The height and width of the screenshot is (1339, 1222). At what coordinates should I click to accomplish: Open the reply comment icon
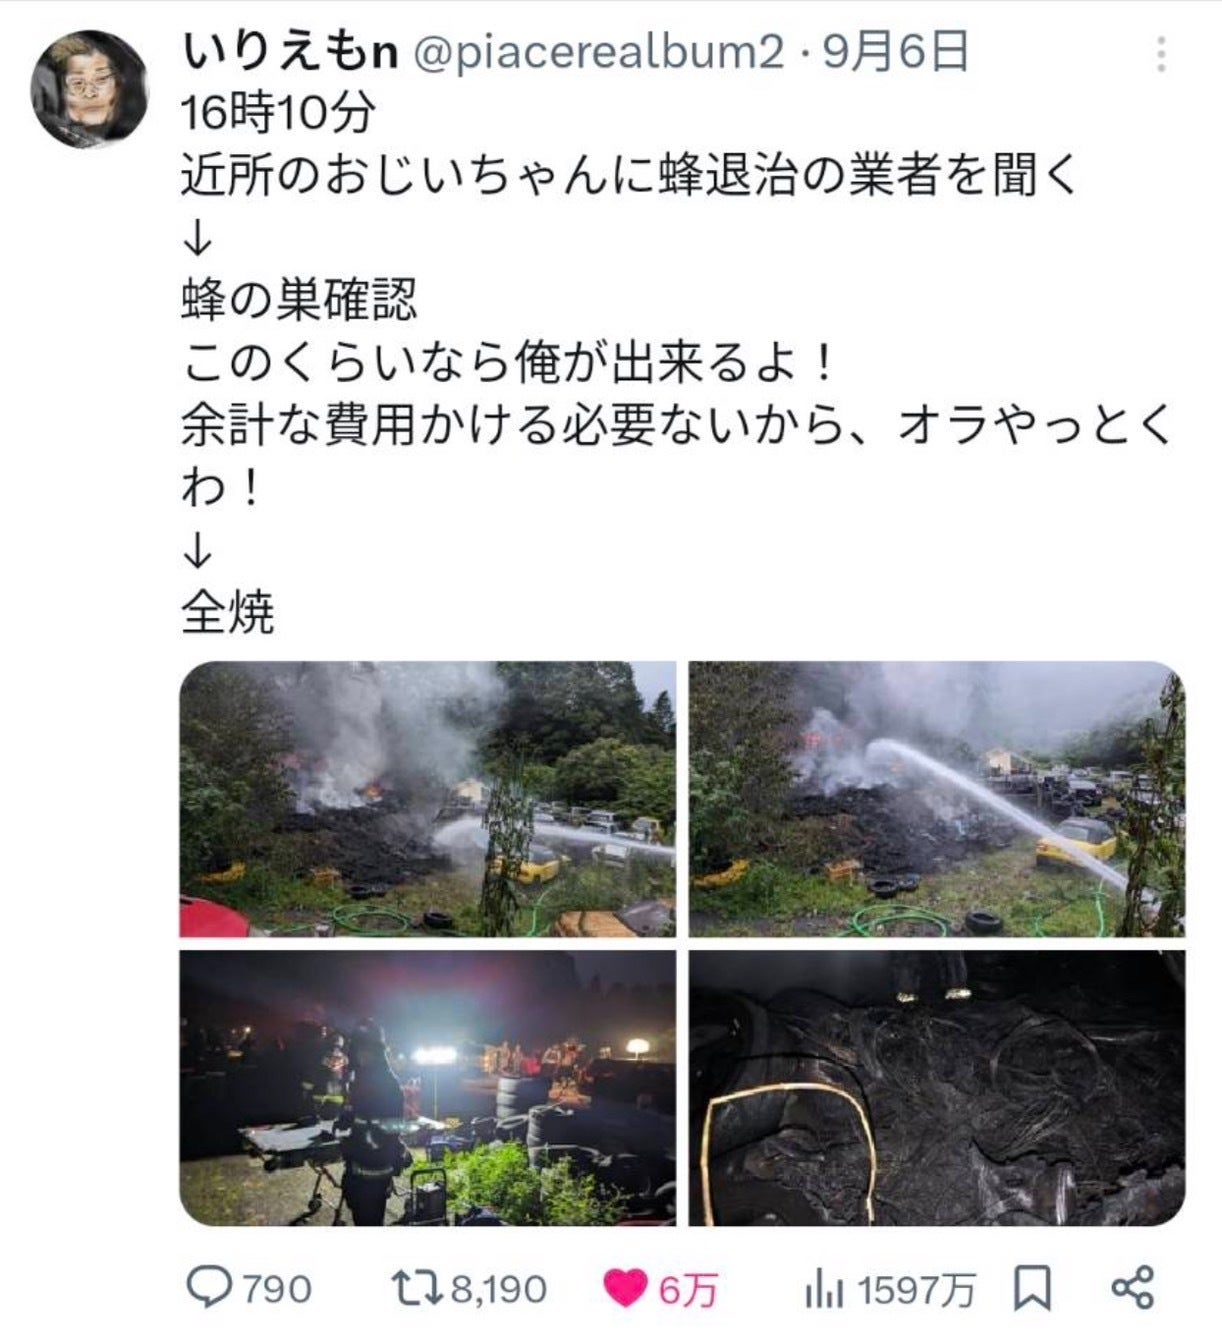click(x=208, y=1287)
